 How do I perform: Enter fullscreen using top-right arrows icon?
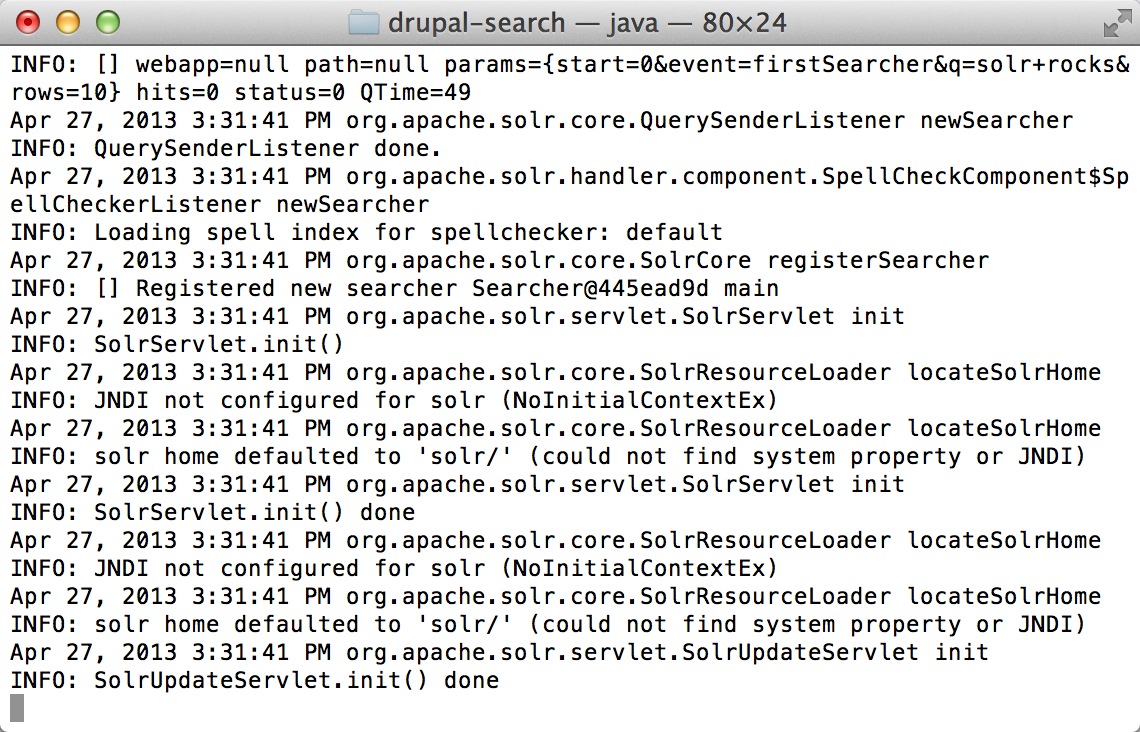pos(1117,24)
